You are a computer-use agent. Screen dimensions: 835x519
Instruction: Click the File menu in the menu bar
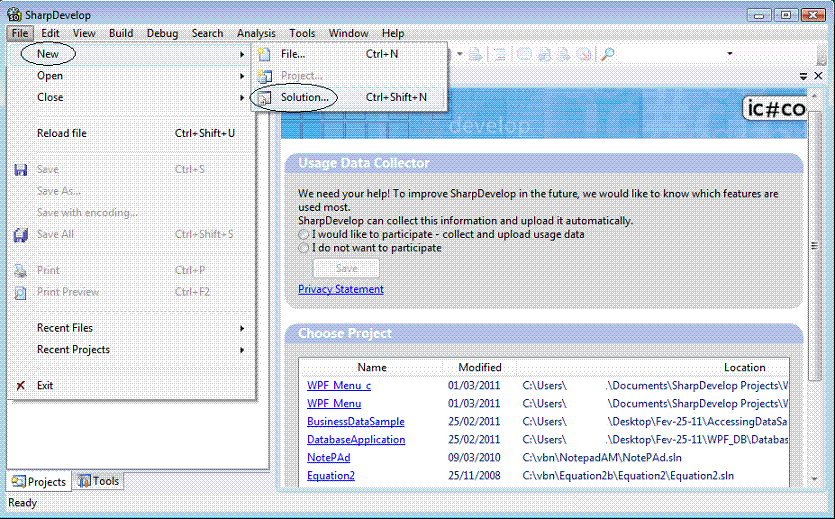tap(20, 33)
